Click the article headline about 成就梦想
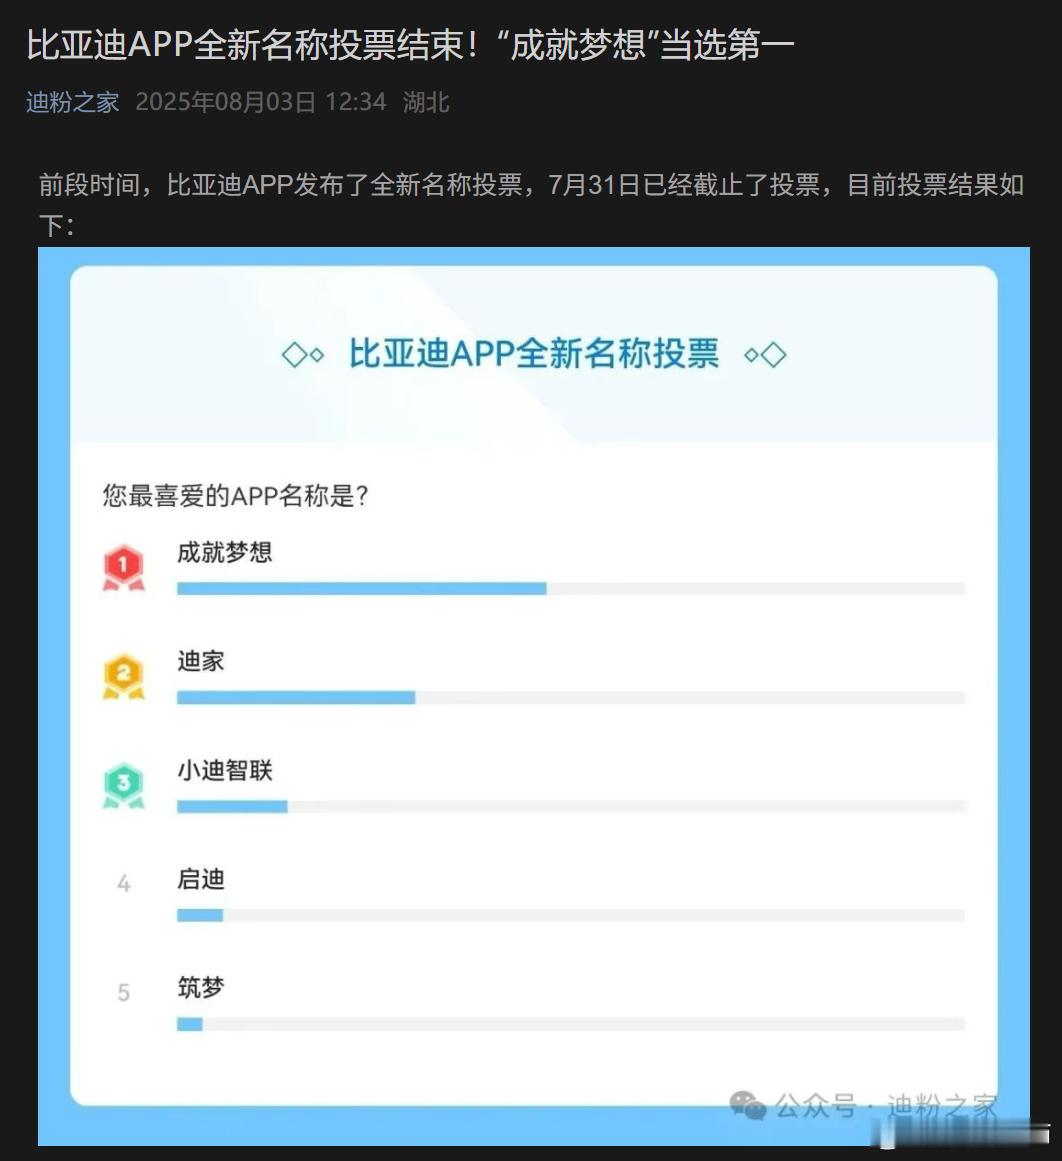Screen dimensions: 1062x1161 [410, 44]
